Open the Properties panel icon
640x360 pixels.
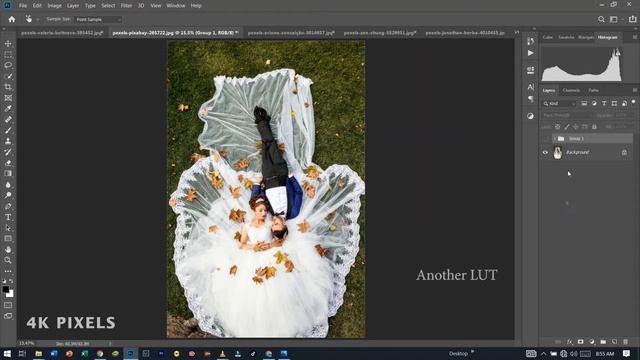click(x=530, y=70)
